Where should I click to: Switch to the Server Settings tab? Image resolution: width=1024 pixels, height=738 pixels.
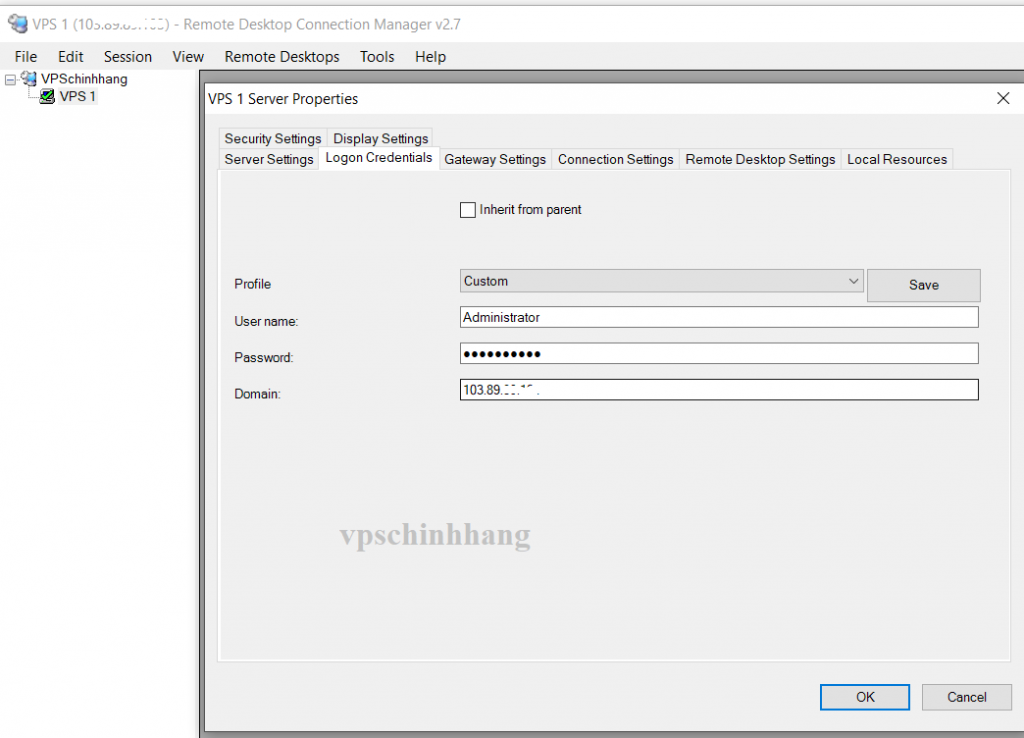pos(269,159)
